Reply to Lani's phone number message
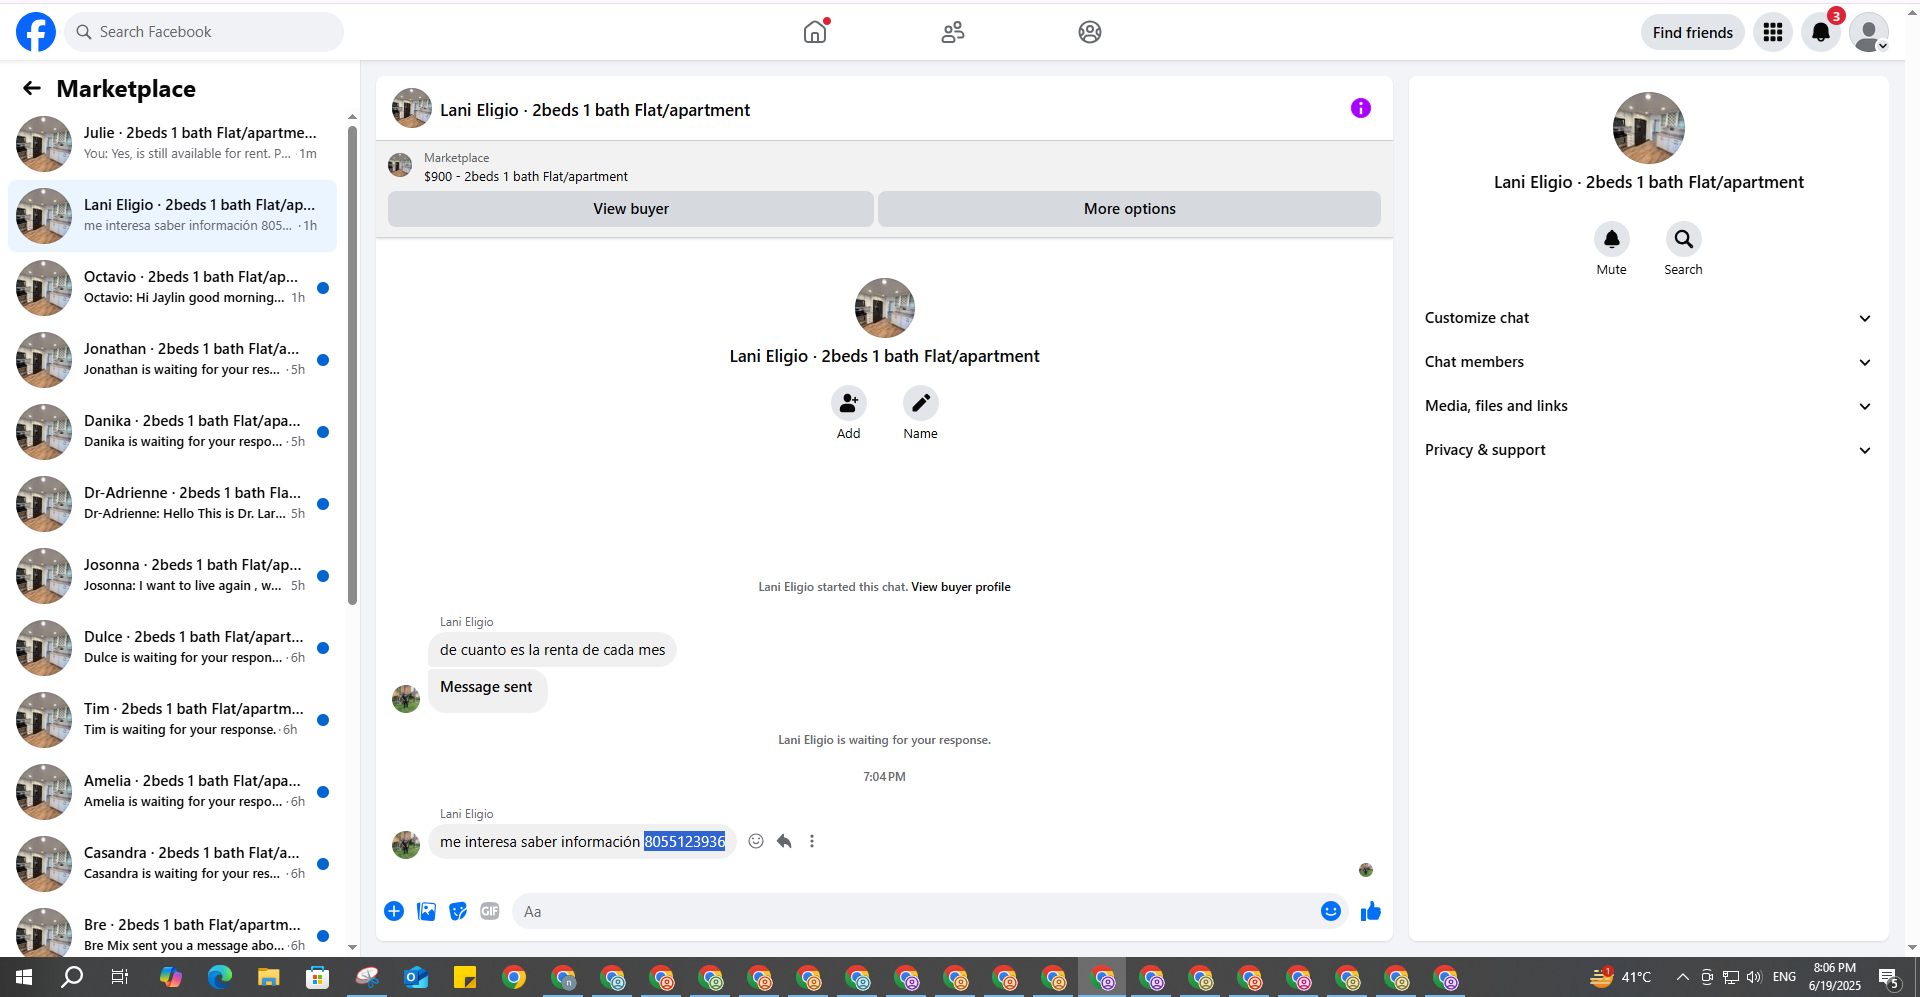1920x997 pixels. tap(784, 841)
